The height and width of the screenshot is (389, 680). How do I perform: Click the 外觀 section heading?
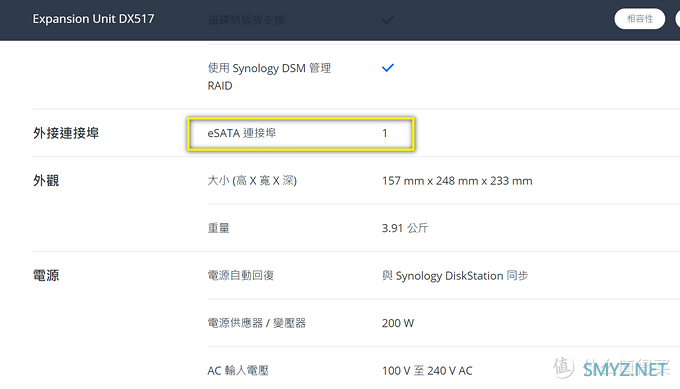pyautogui.click(x=46, y=180)
